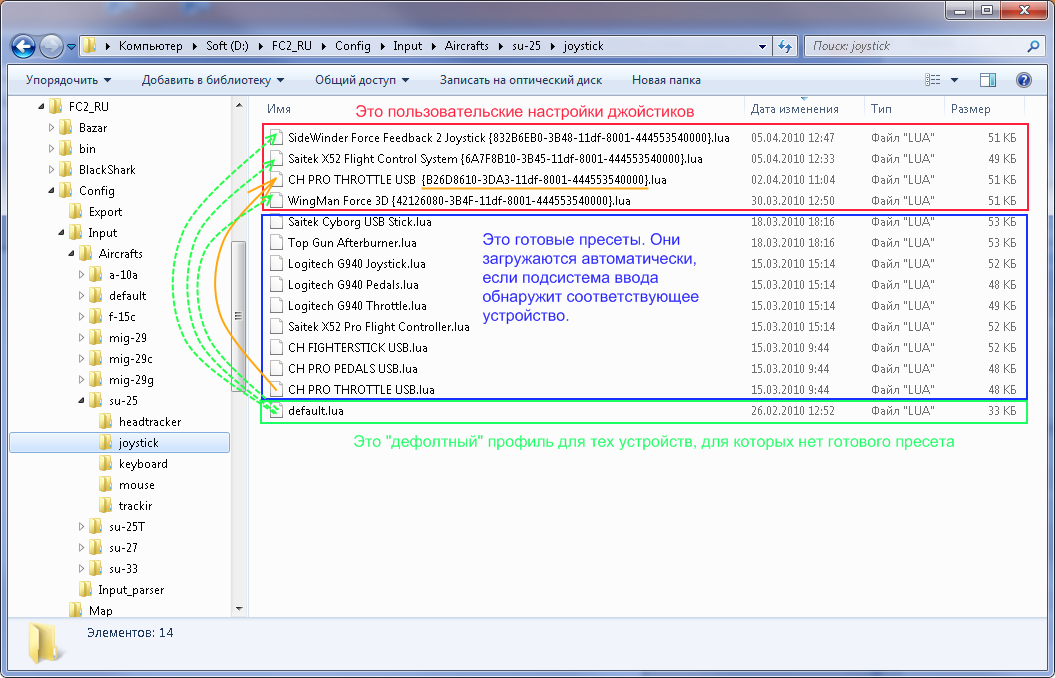Select the f-15c folder in tree
The image size is (1055, 678).
[x=122, y=317]
